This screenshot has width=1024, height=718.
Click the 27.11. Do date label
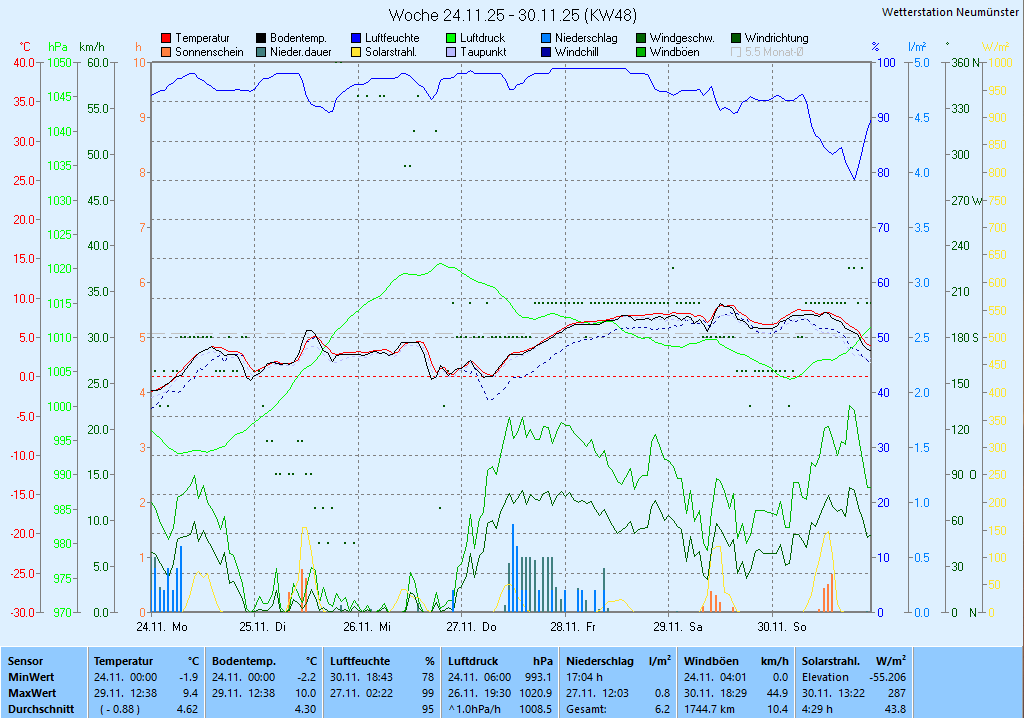471,627
